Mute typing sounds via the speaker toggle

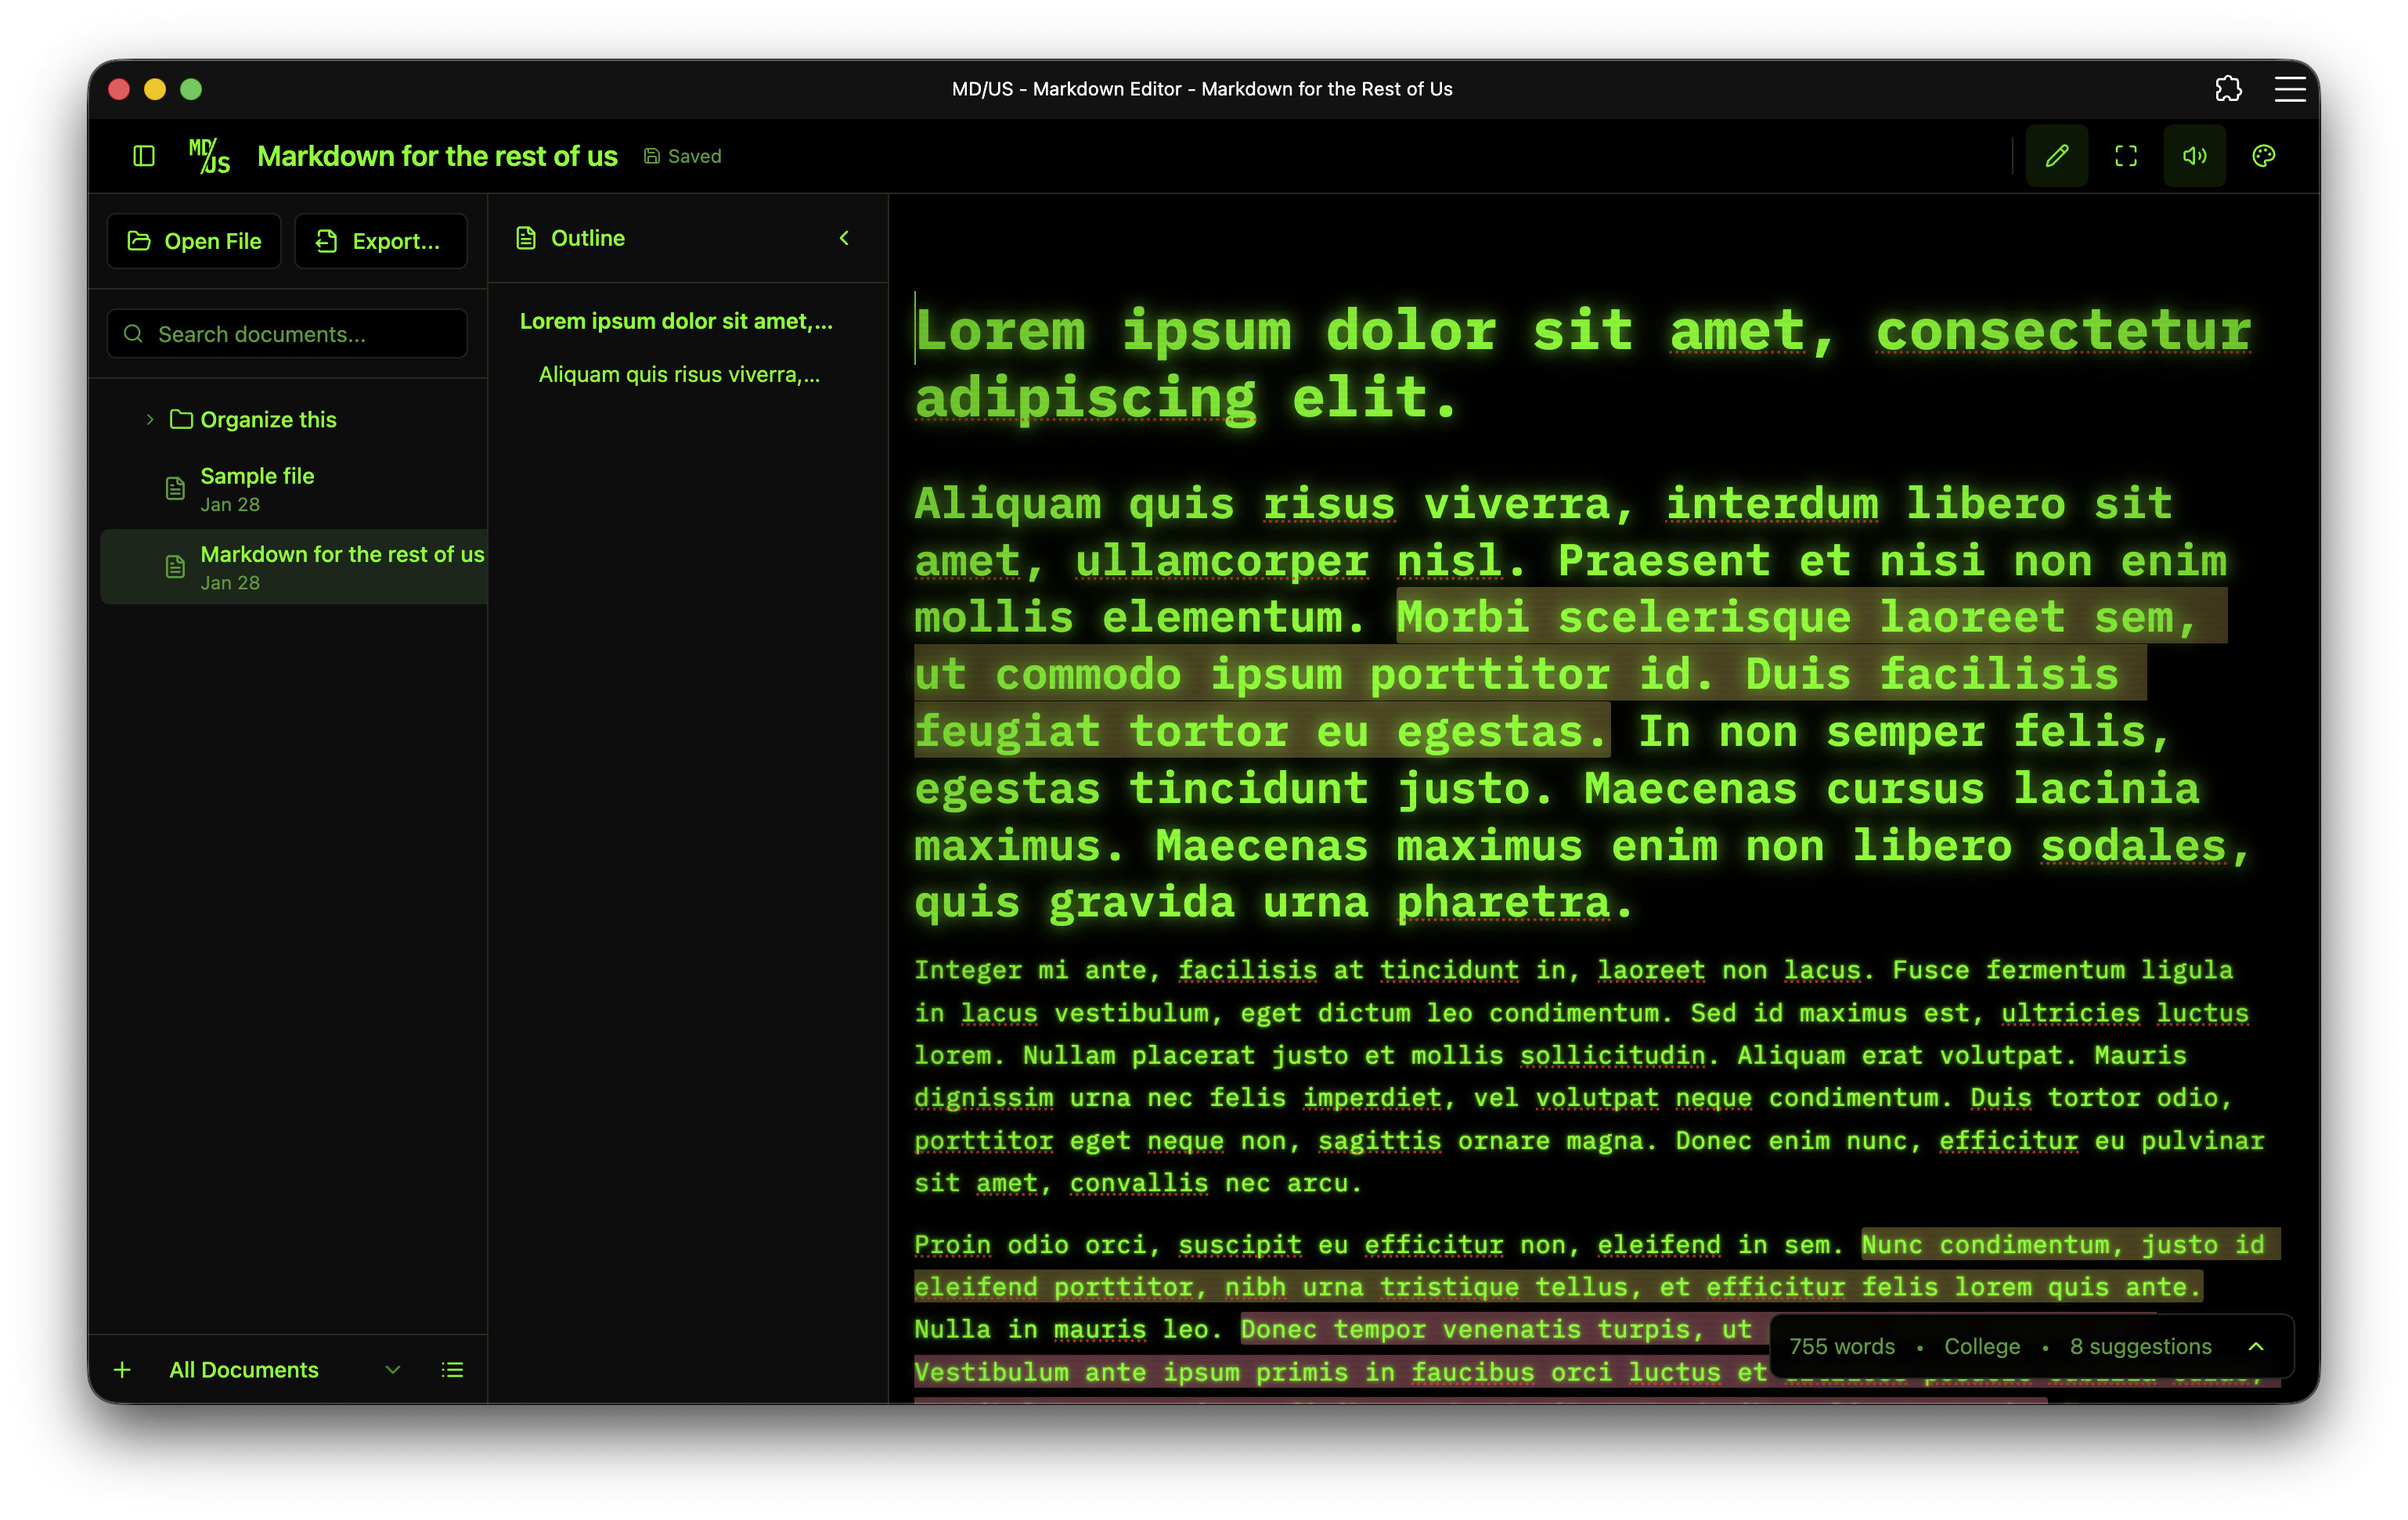[2195, 155]
